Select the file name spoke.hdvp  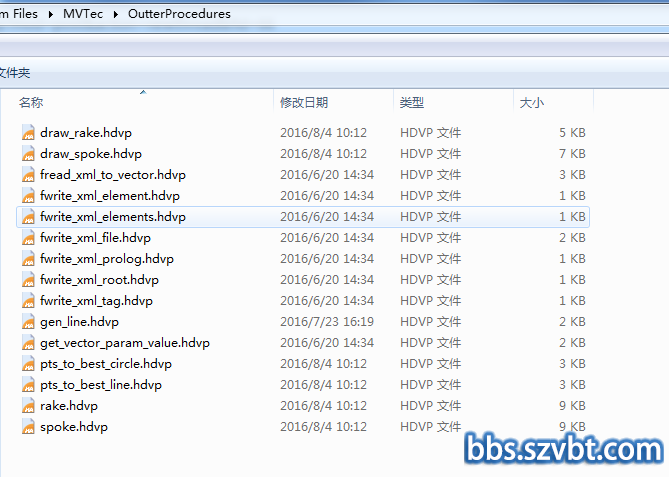tap(74, 427)
